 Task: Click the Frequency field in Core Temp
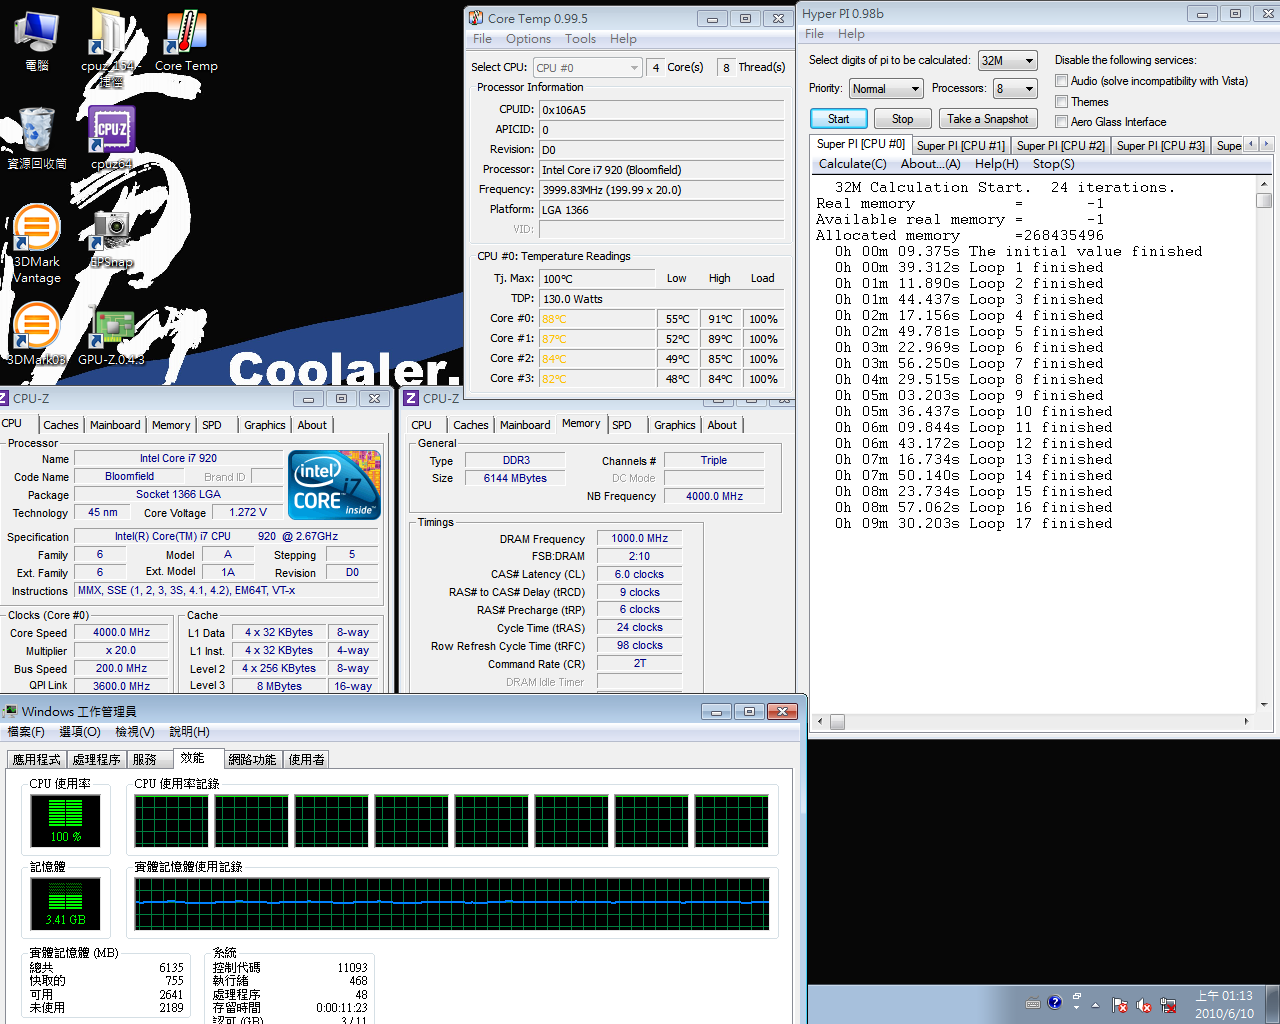click(661, 190)
